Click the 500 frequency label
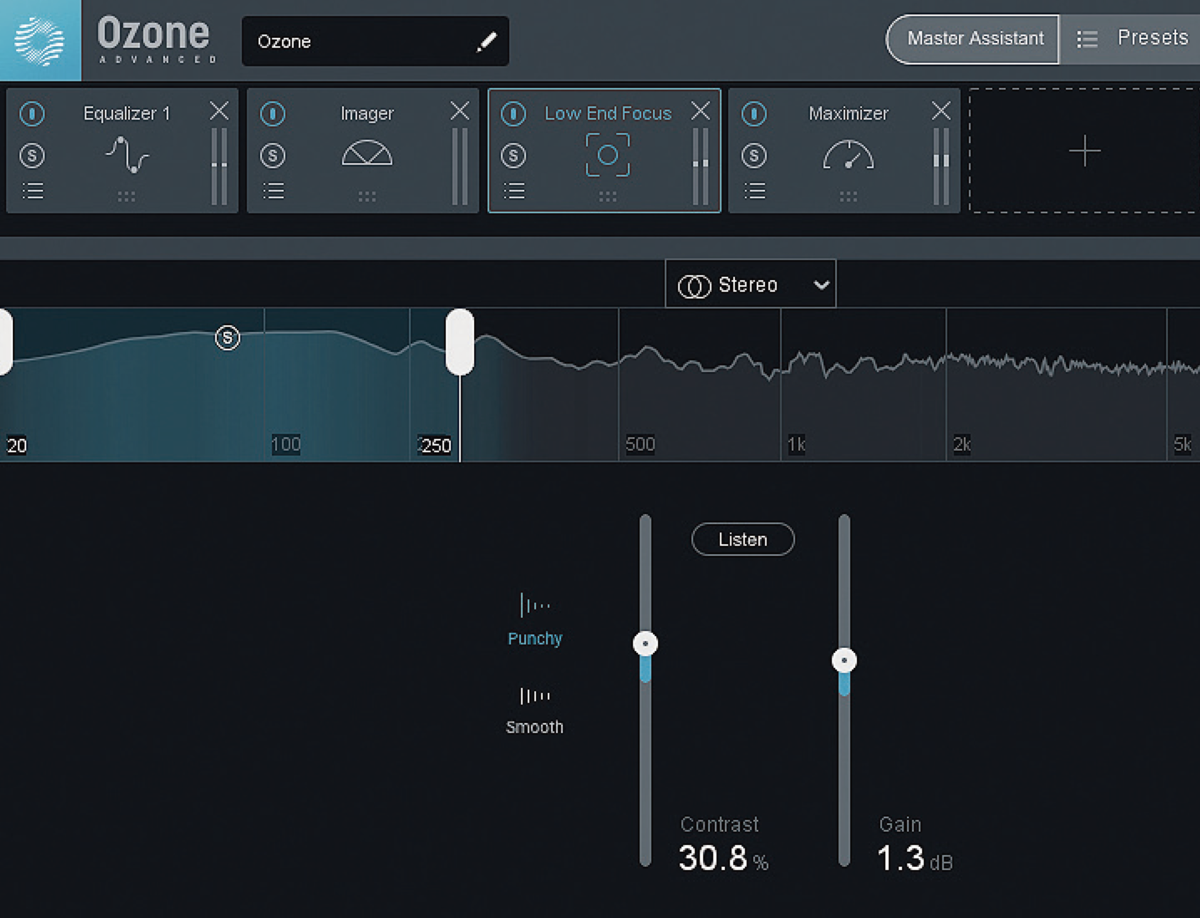Image resolution: width=1200 pixels, height=918 pixels. [x=640, y=445]
